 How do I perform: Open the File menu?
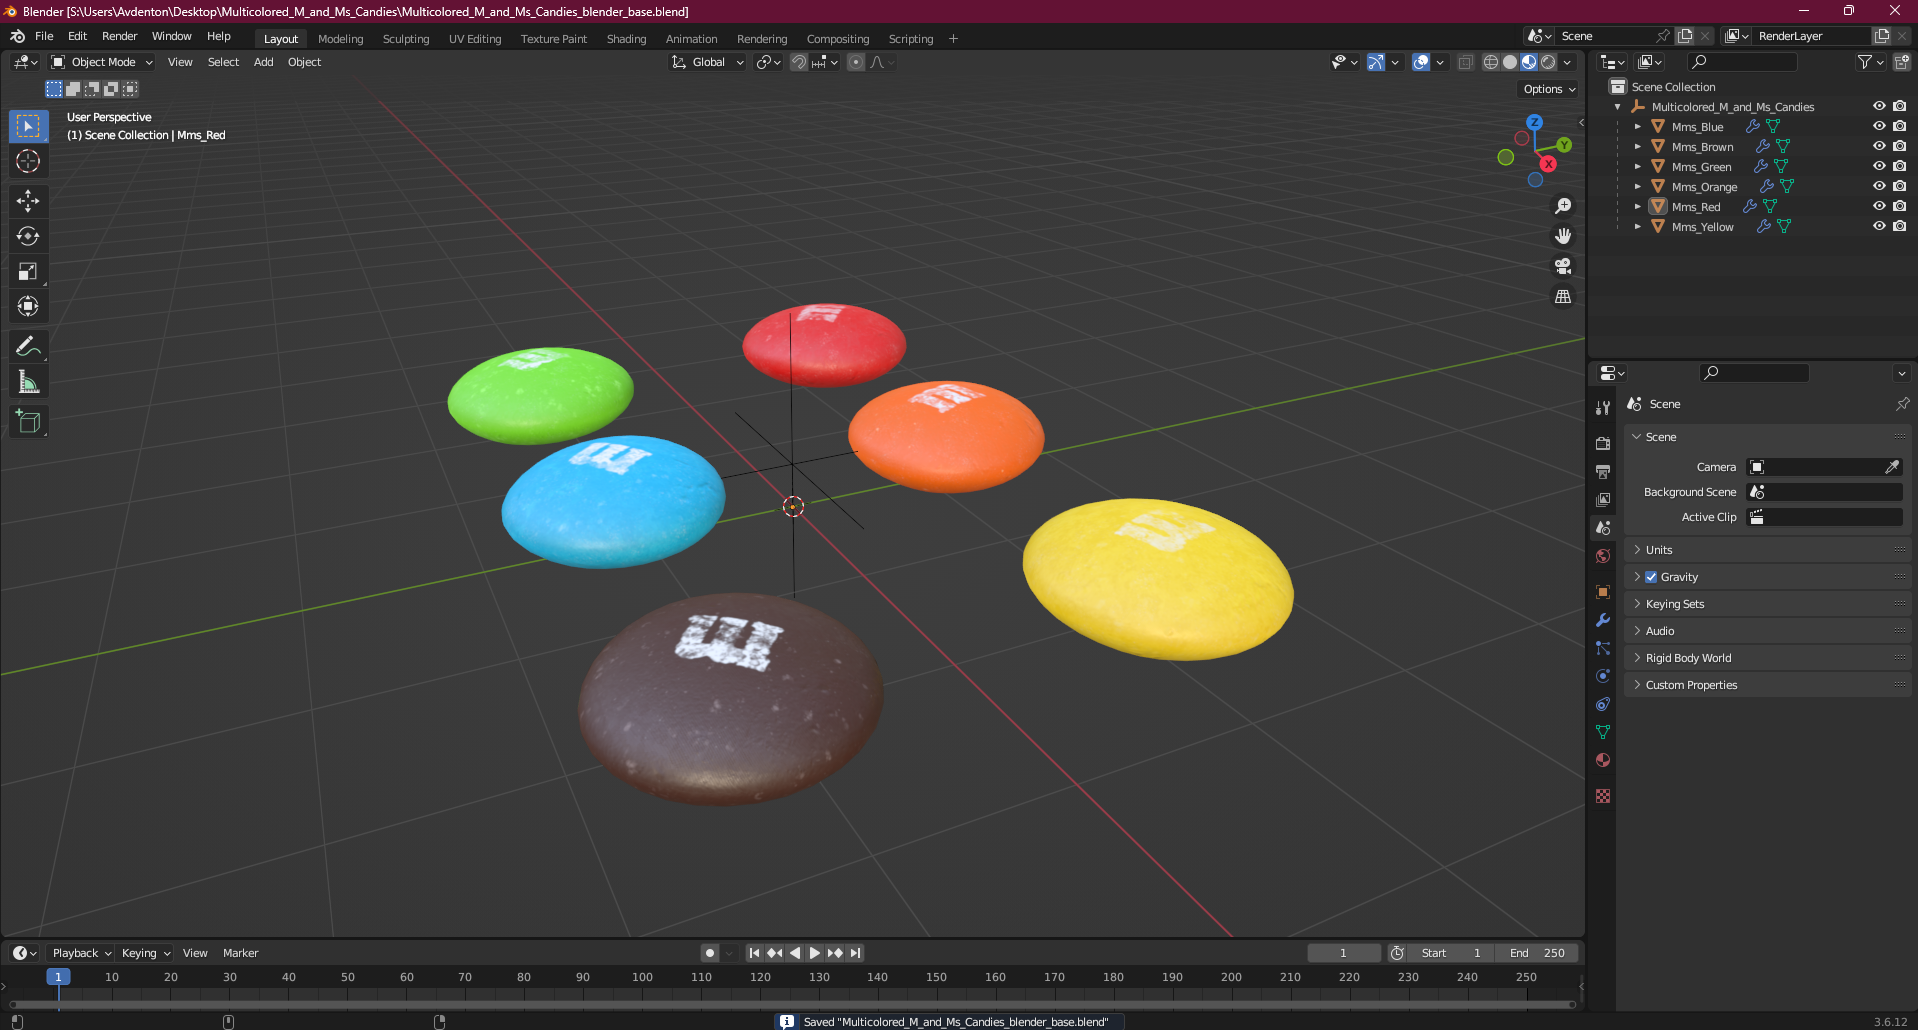pyautogui.click(x=44, y=36)
